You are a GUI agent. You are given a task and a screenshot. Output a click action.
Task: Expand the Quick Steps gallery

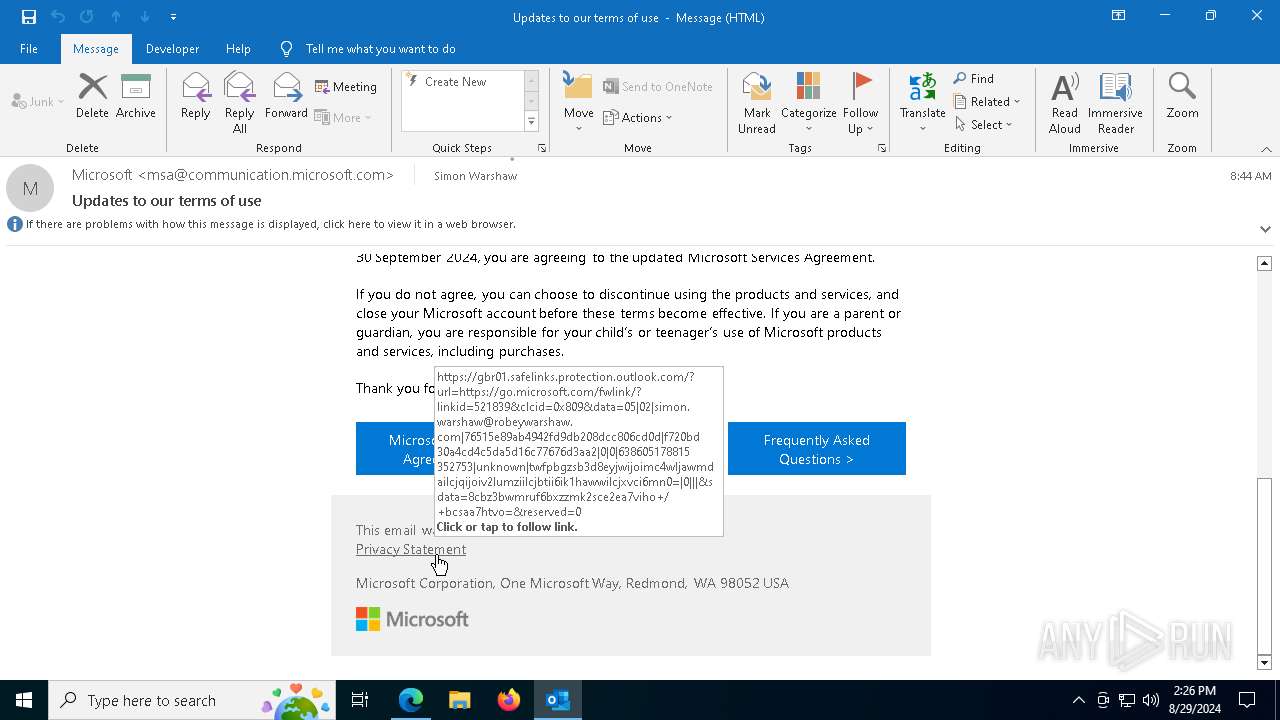tap(531, 122)
